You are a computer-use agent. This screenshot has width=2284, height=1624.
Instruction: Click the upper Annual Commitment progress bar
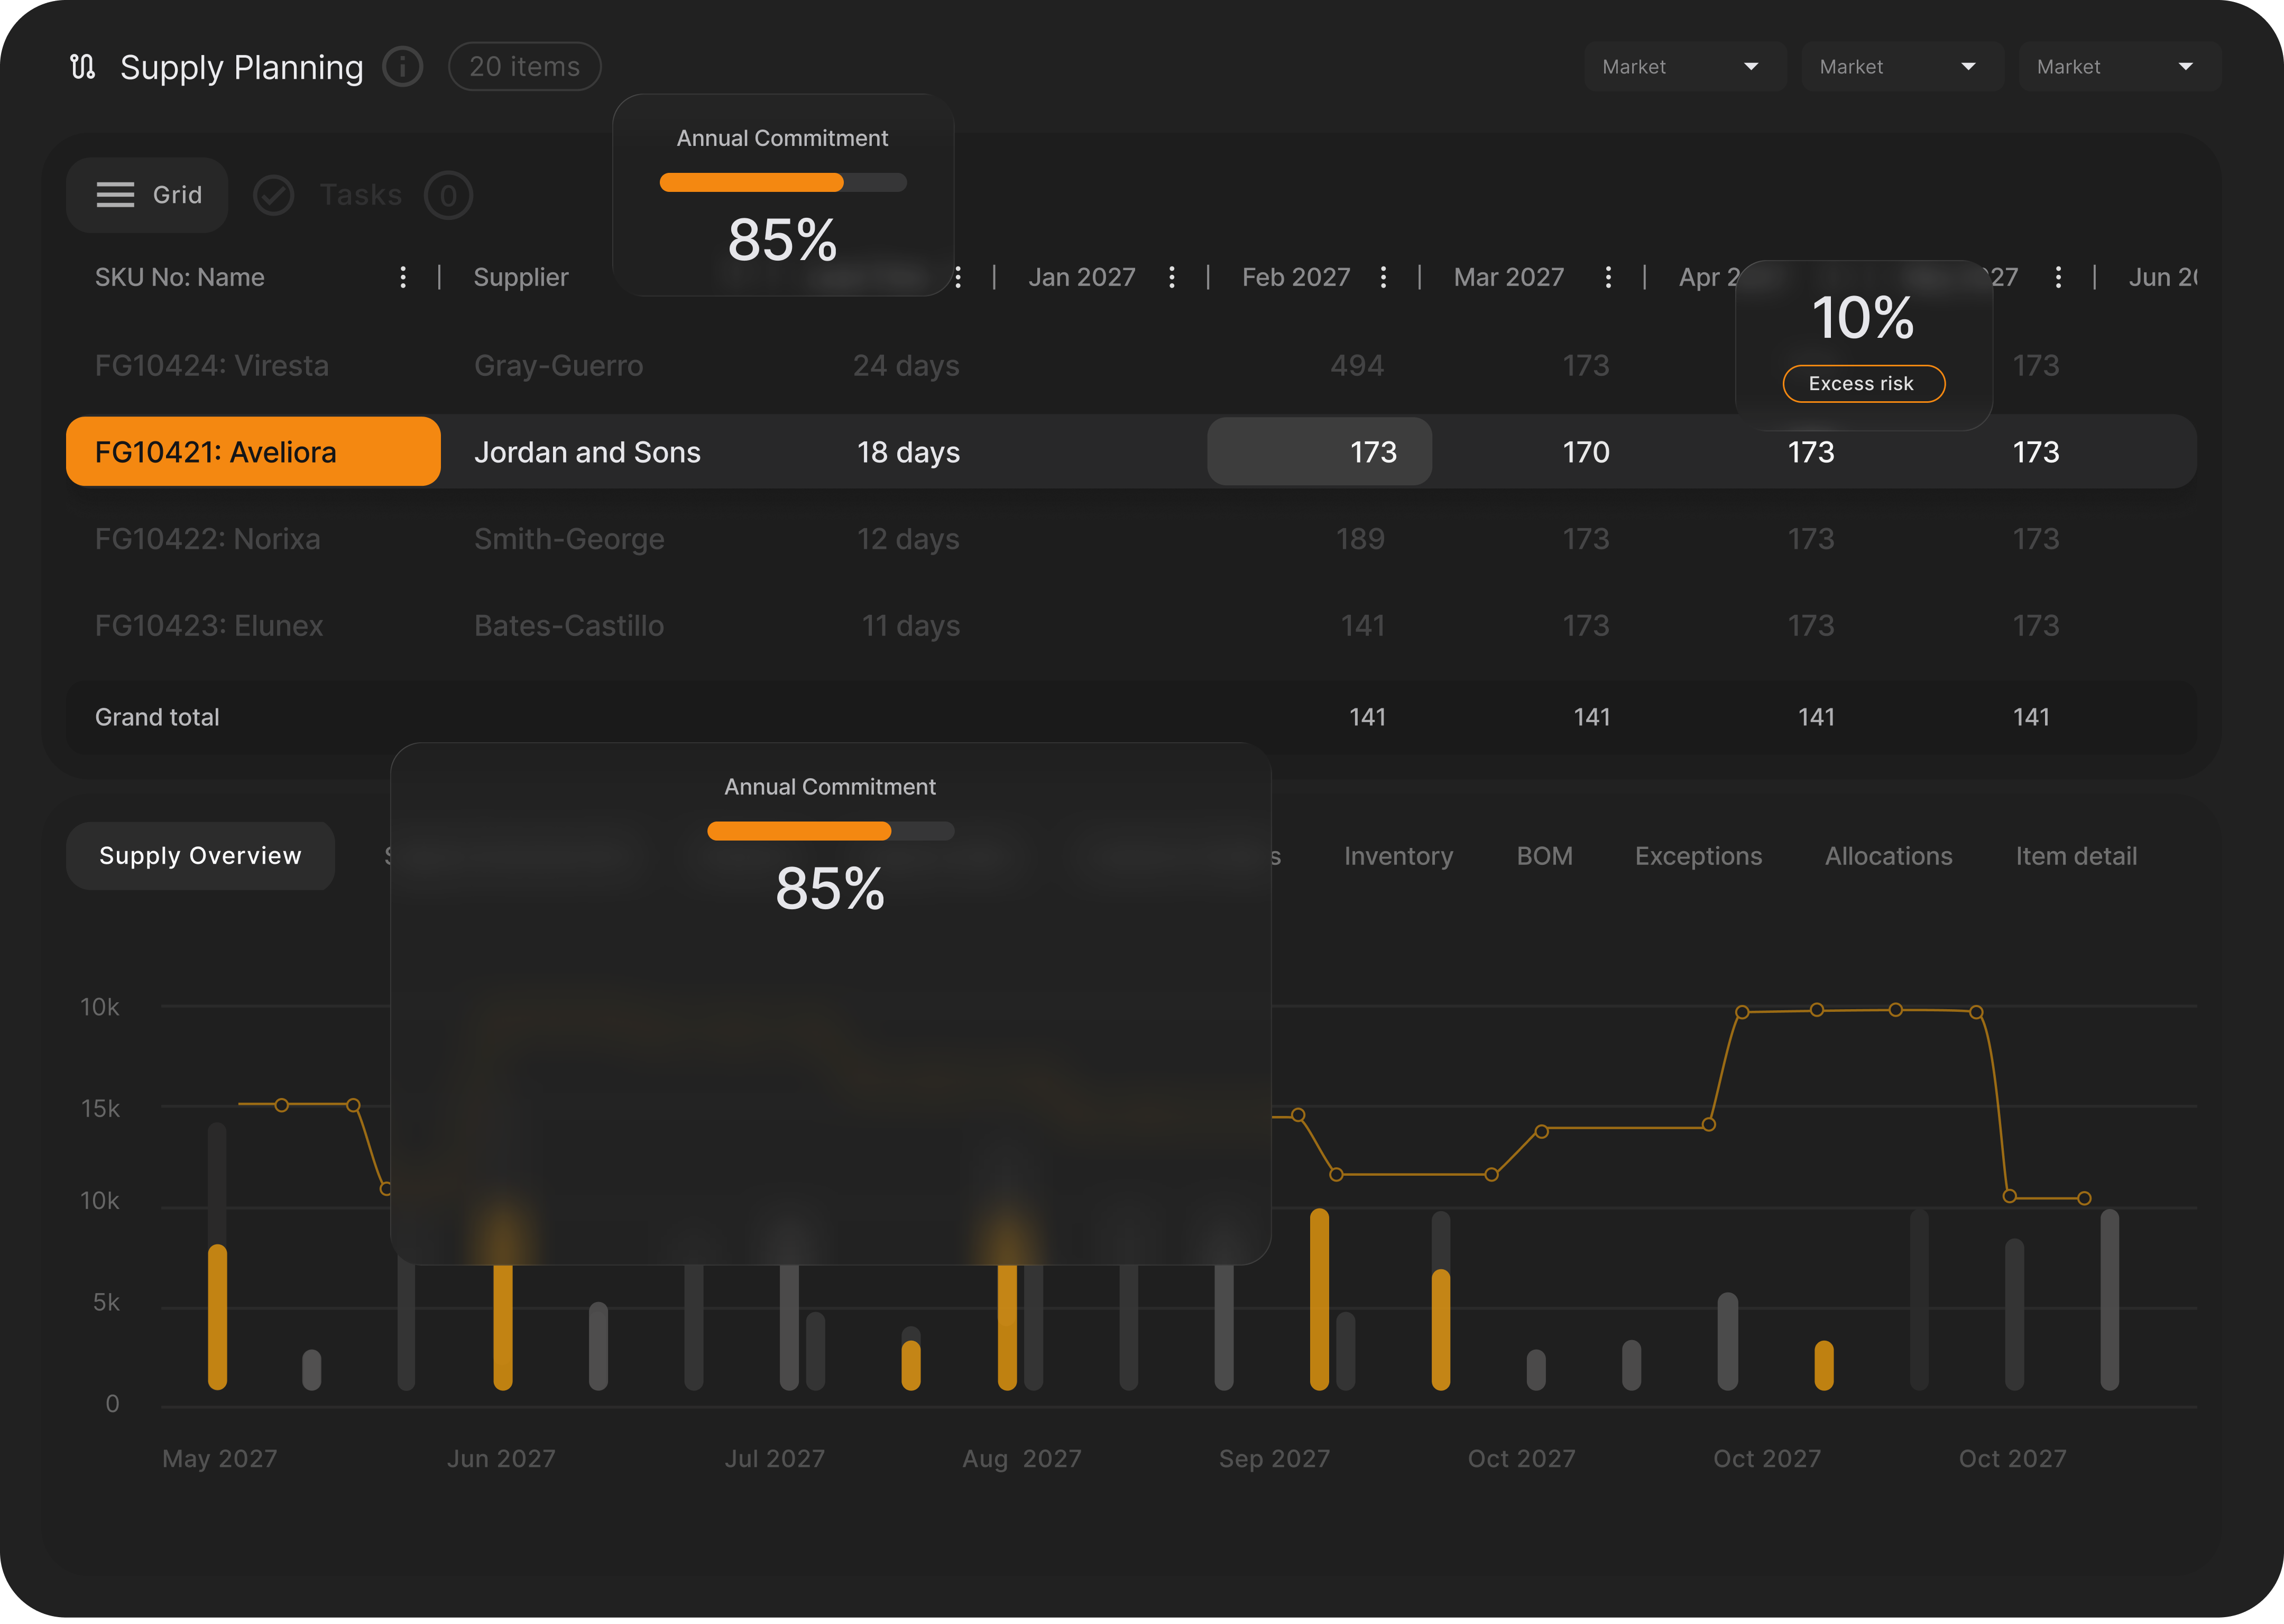pyautogui.click(x=782, y=183)
